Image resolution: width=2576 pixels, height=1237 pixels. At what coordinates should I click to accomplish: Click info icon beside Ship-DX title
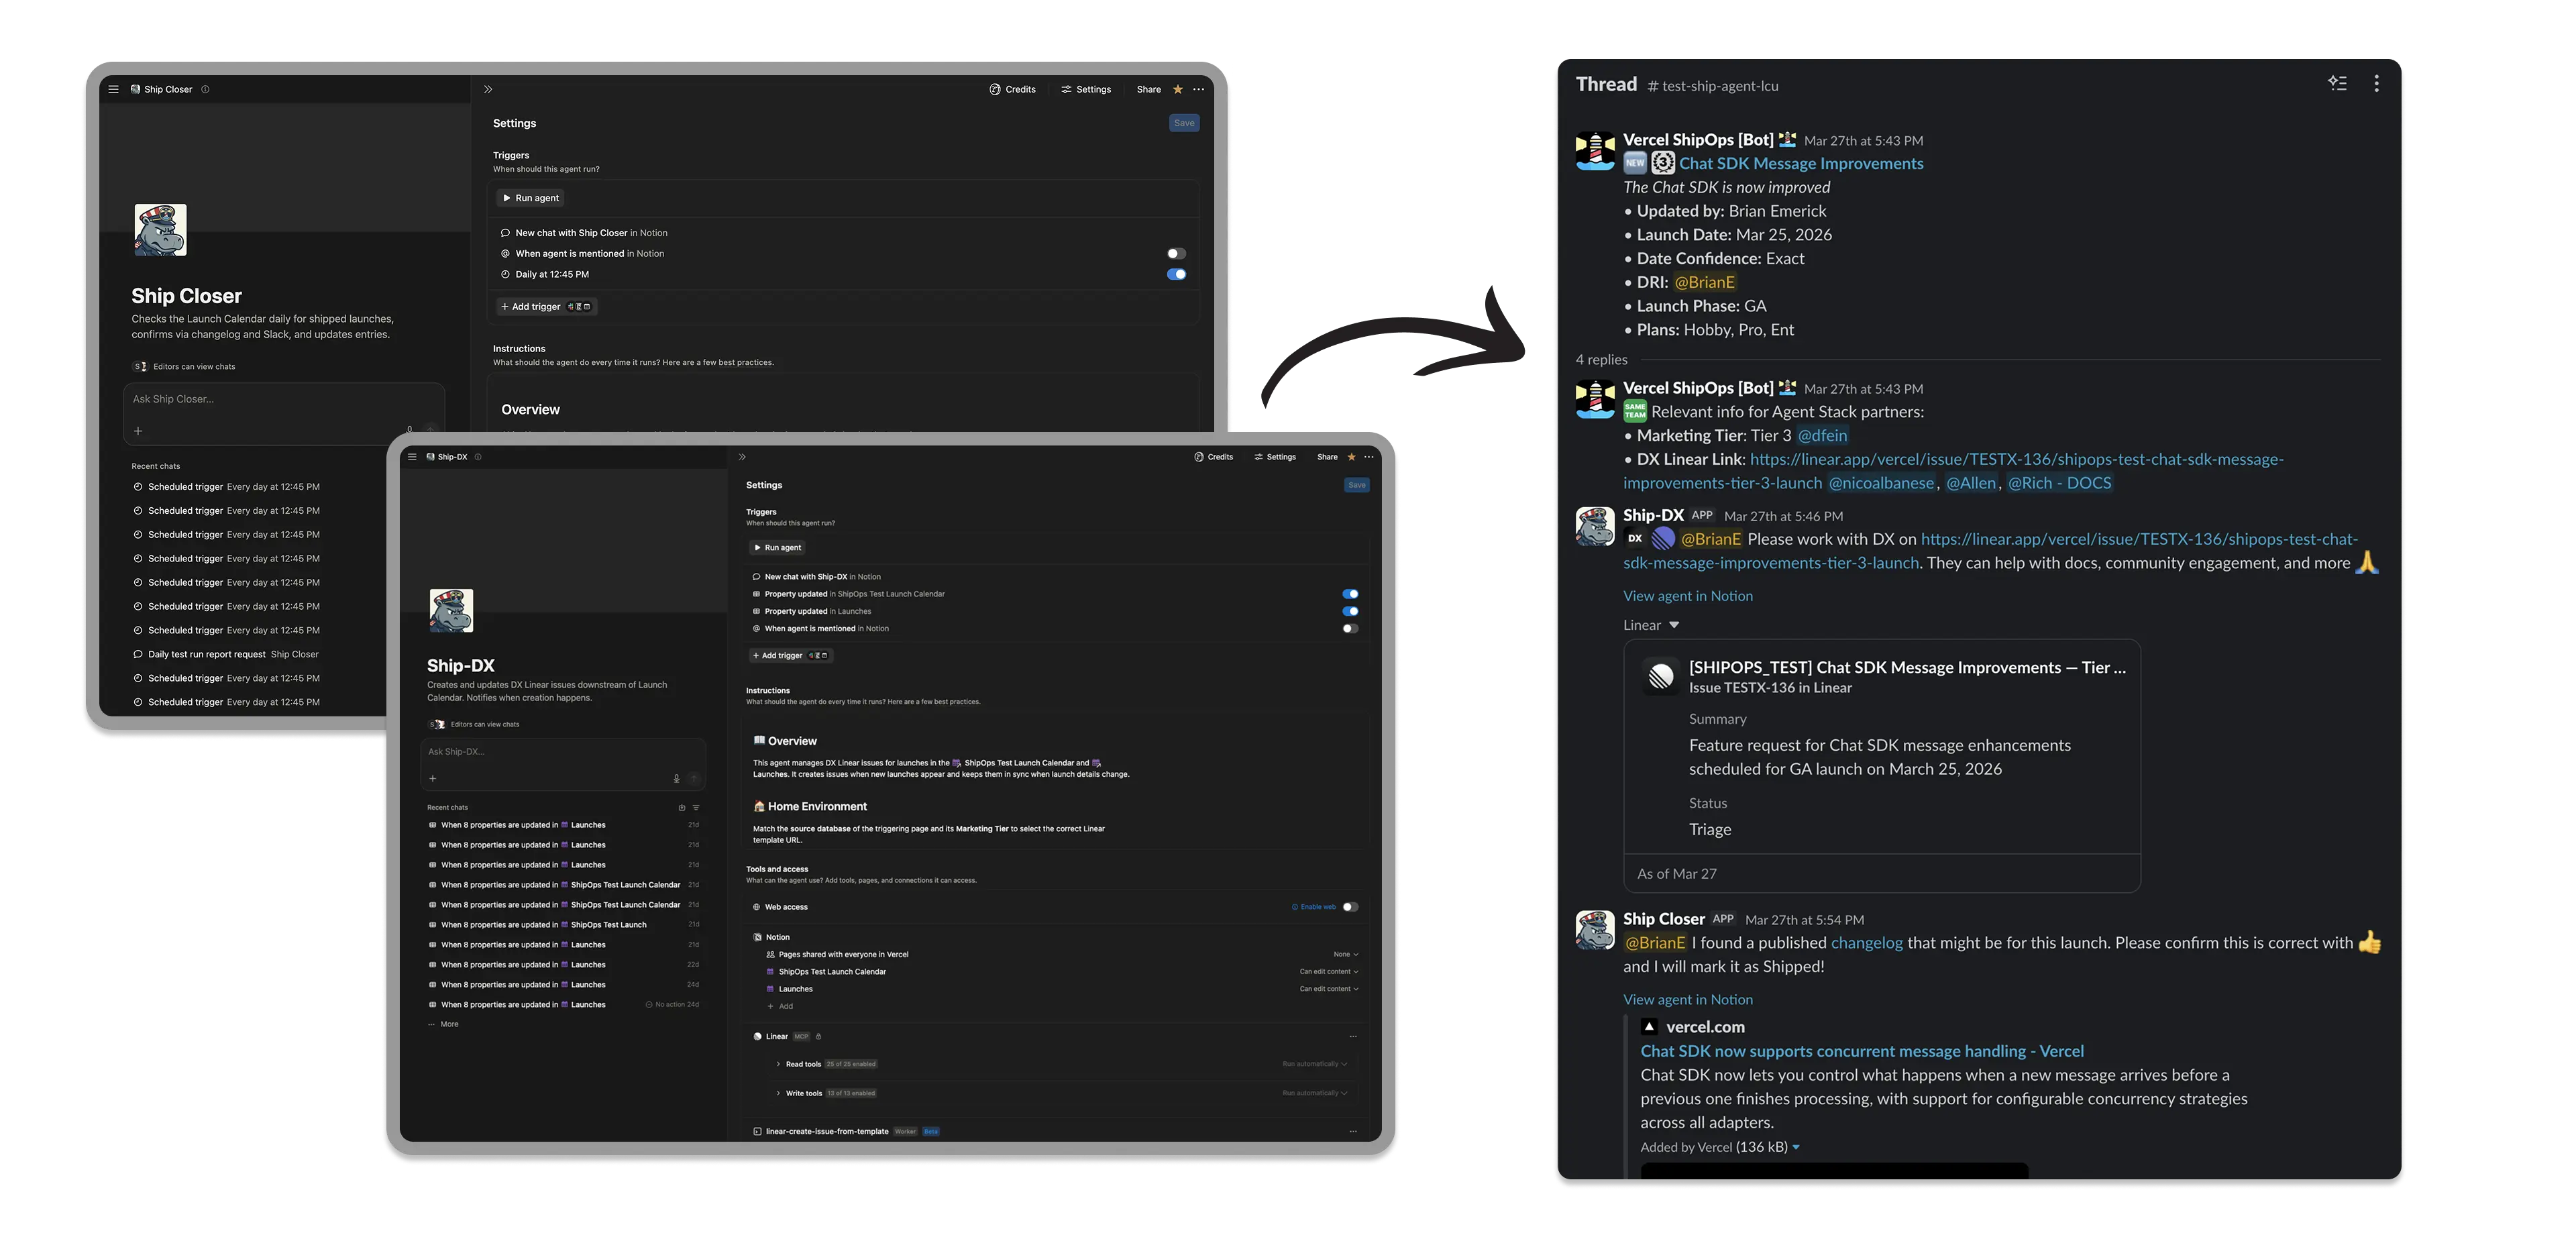tap(478, 457)
